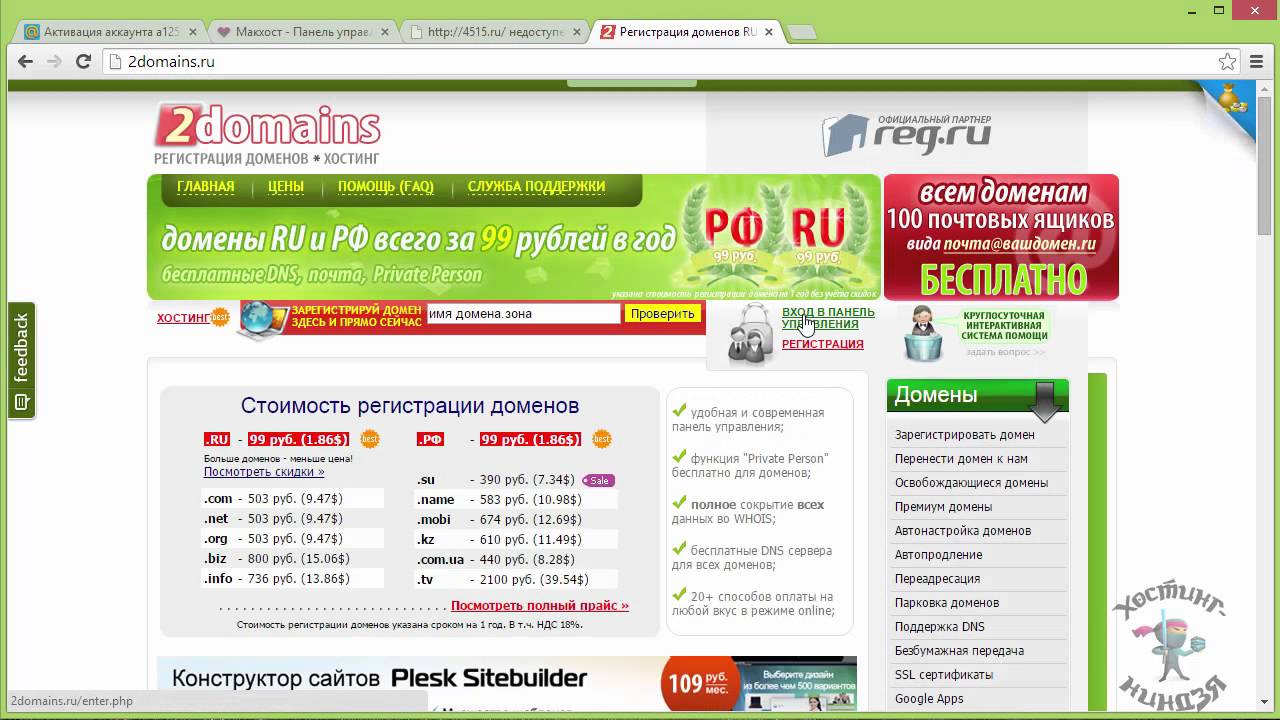
Task: Open the reg.ru partner logo
Action: tap(906, 135)
